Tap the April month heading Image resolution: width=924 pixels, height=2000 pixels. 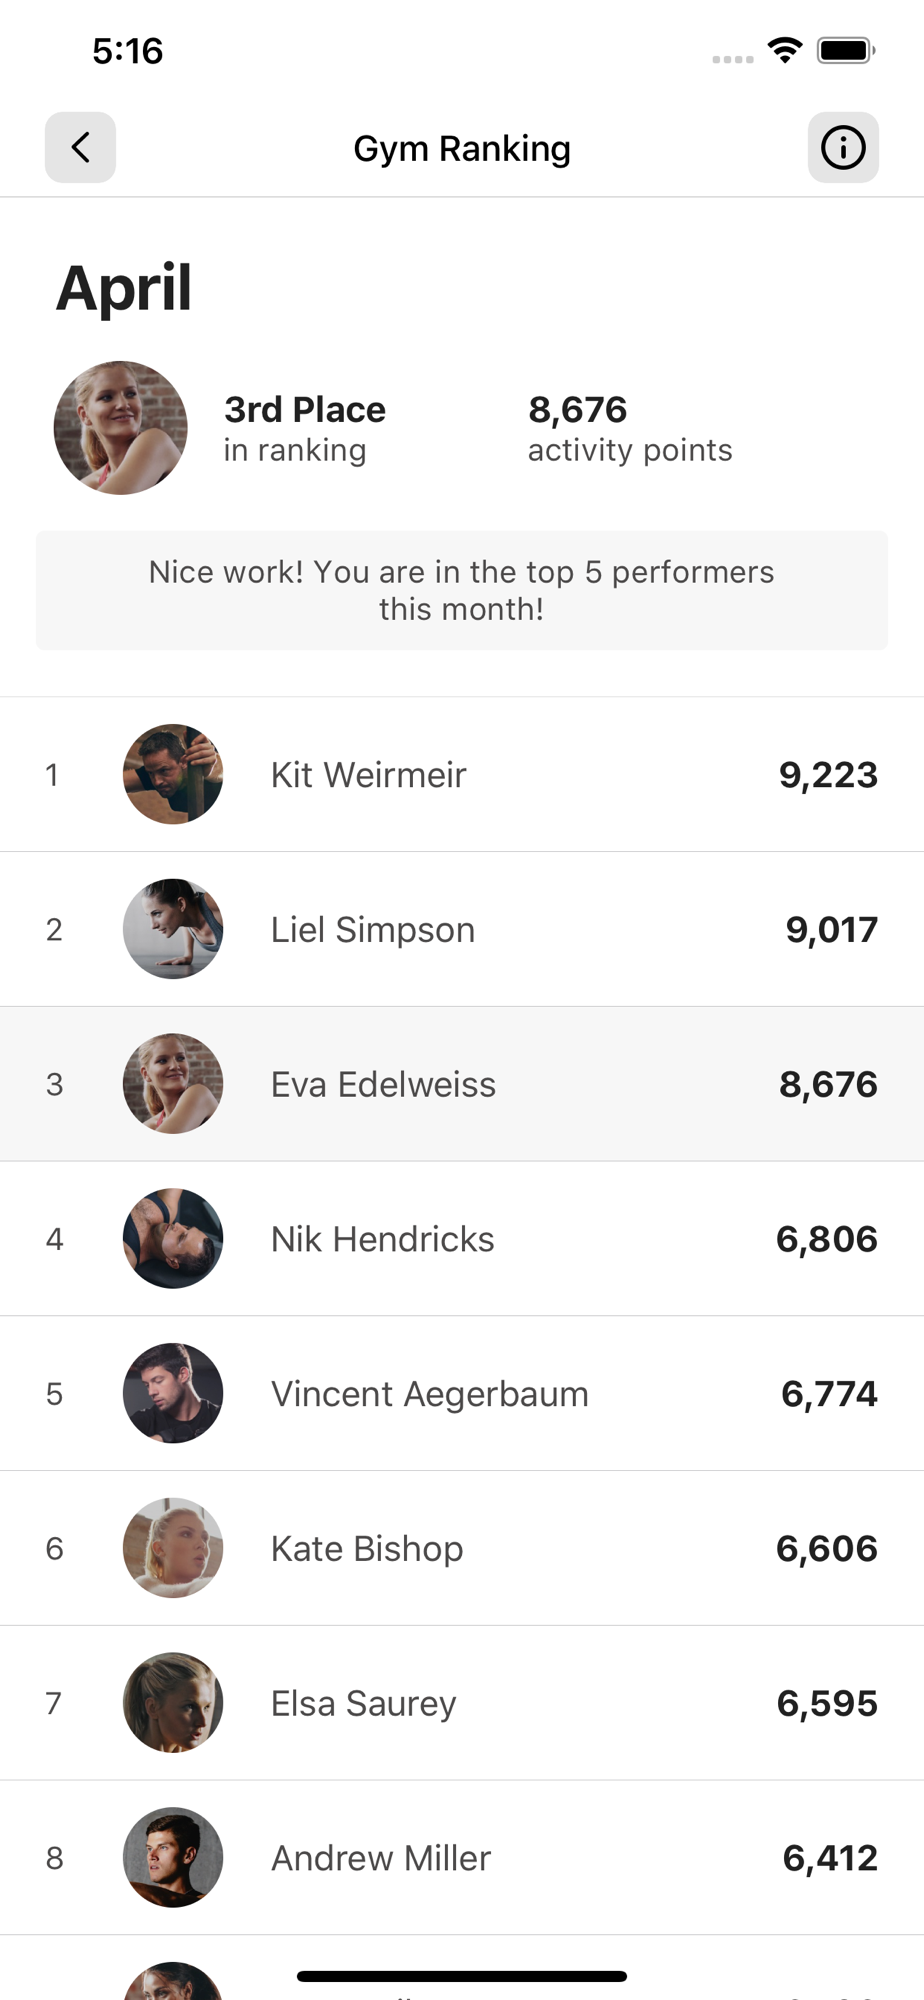(124, 289)
